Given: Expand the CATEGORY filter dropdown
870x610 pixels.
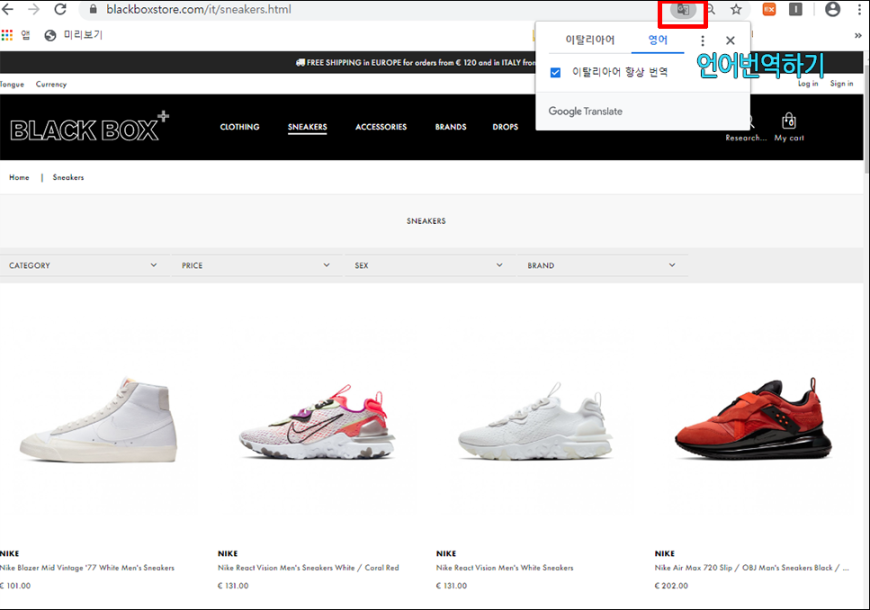Looking at the screenshot, I should 83,265.
